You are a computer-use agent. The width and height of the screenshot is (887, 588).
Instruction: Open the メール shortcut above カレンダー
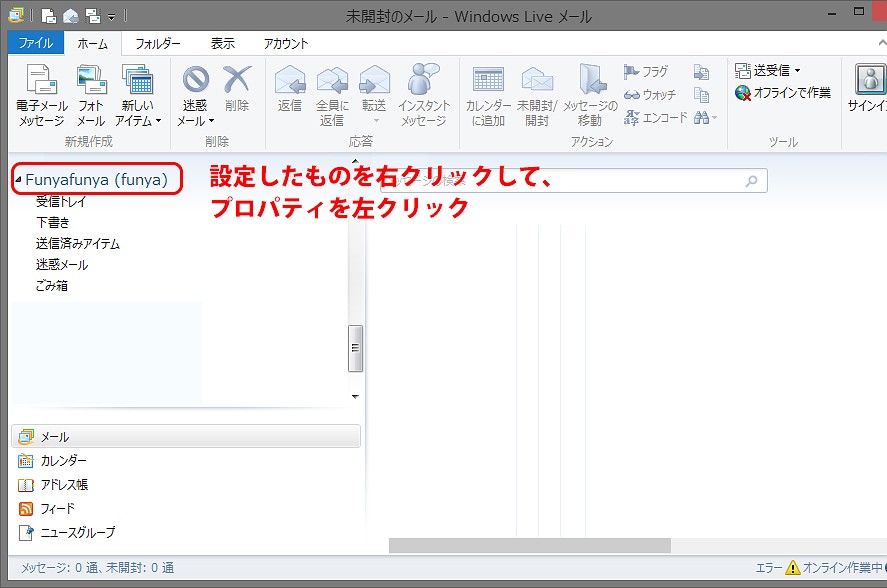coord(186,436)
